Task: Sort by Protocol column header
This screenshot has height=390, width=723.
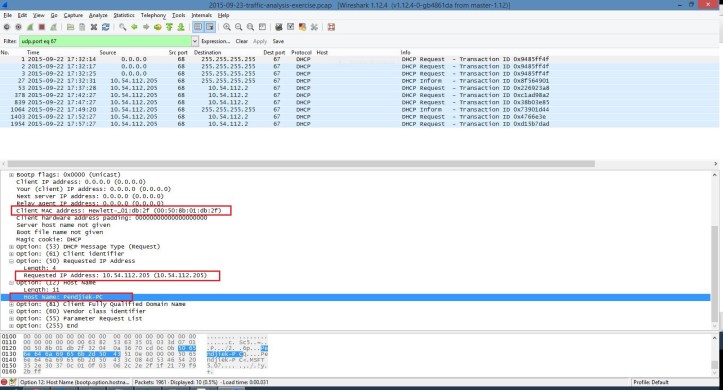Action: 302,53
